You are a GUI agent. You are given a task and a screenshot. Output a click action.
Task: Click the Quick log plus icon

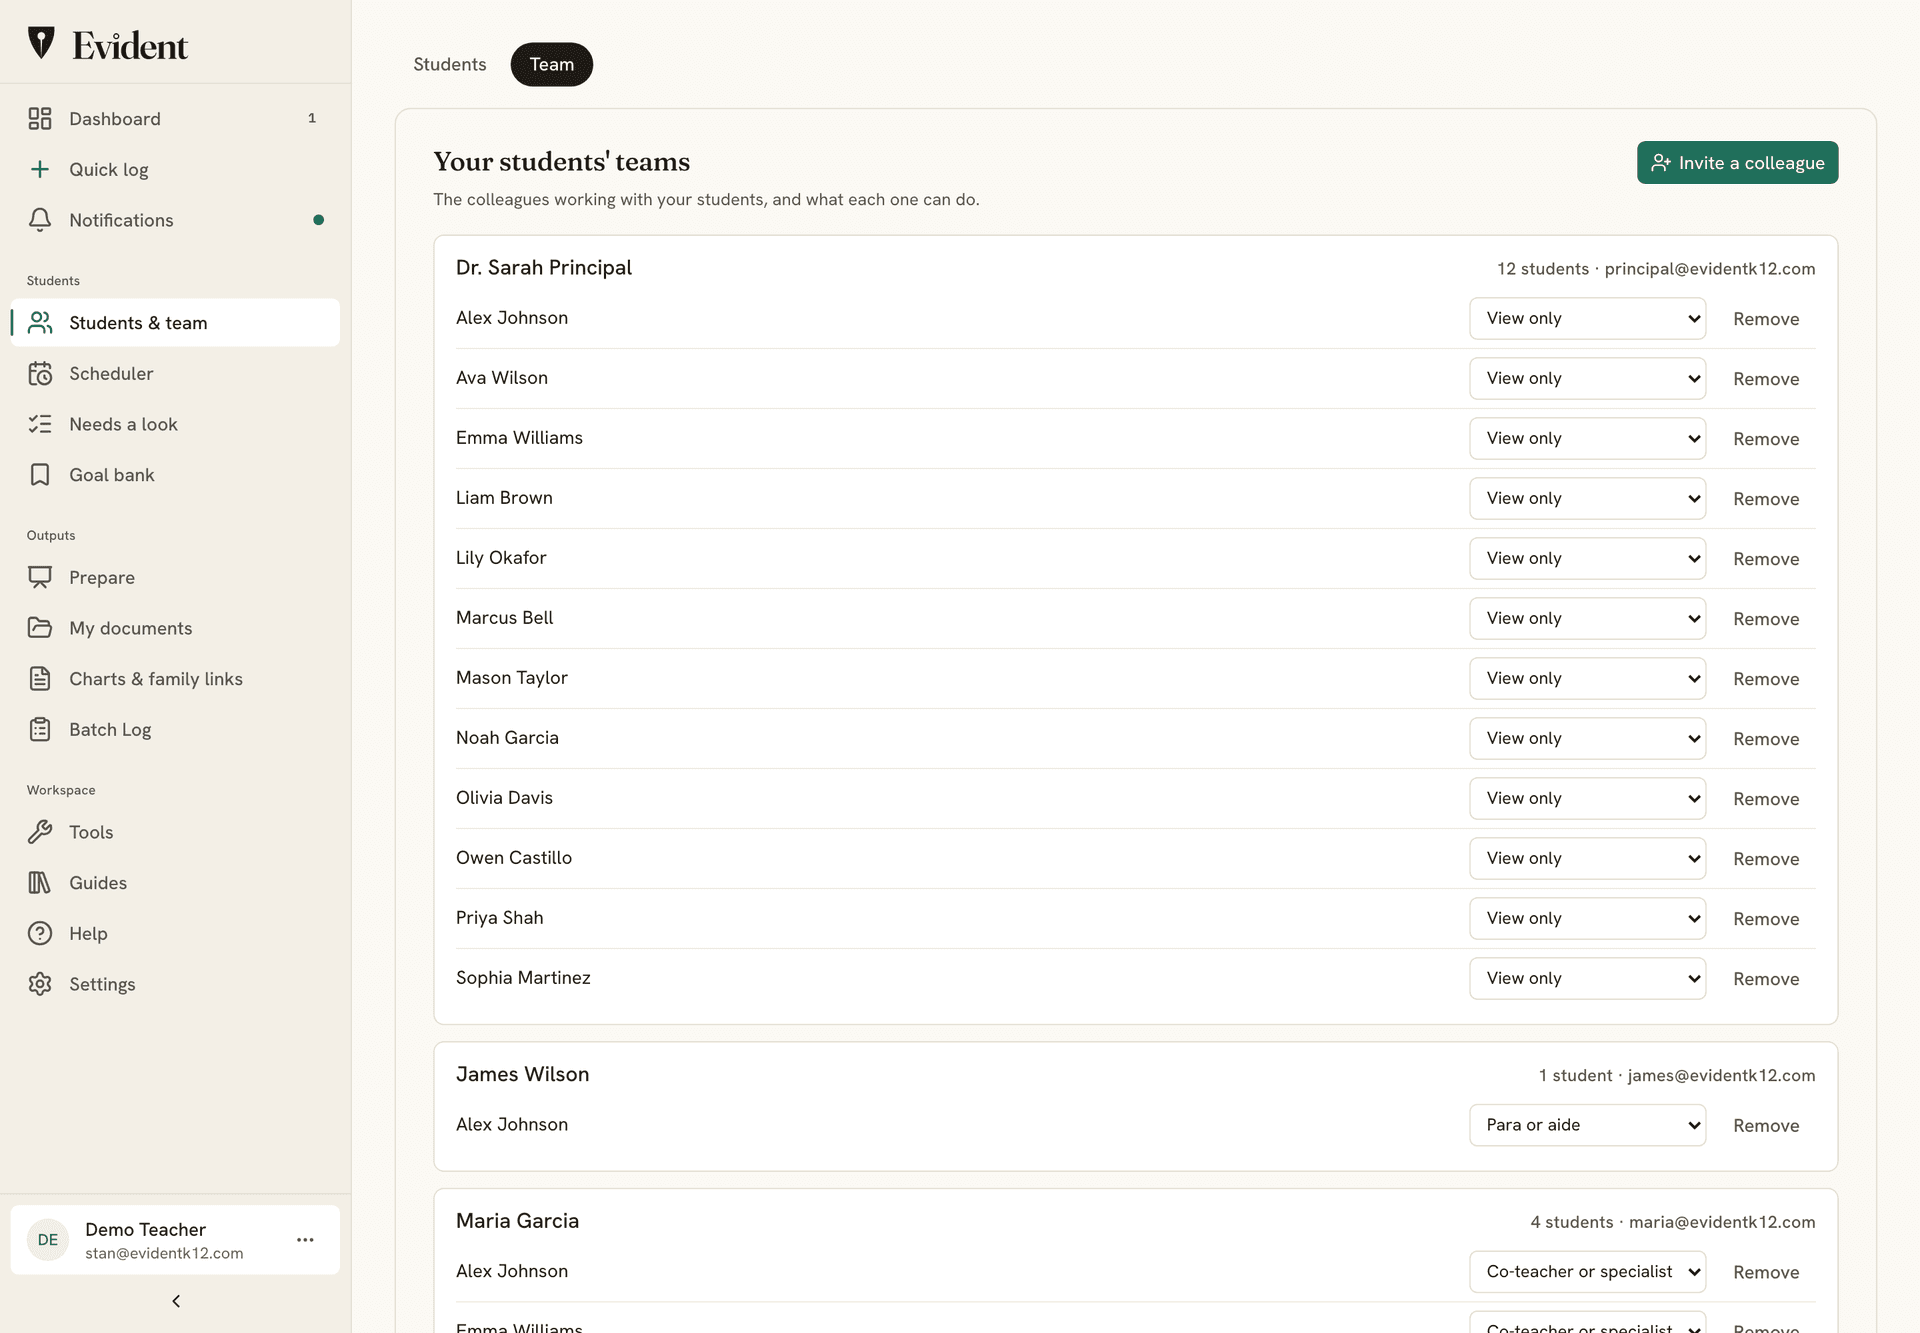click(x=40, y=170)
